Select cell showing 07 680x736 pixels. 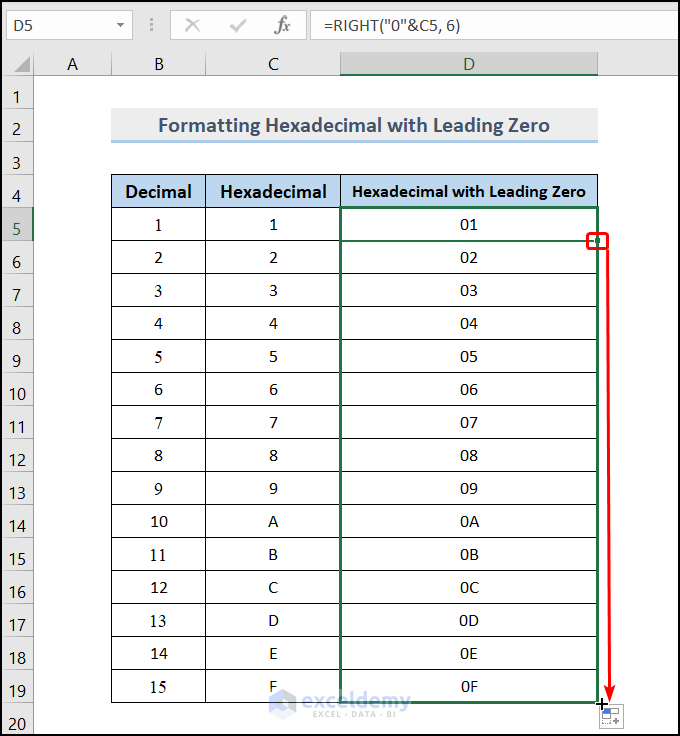tap(469, 422)
